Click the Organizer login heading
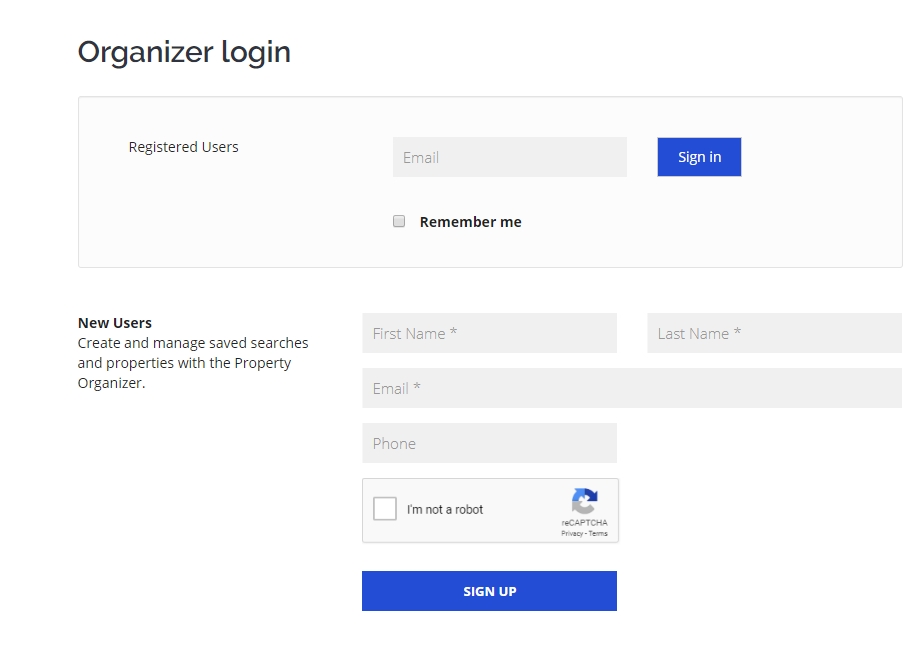 (184, 52)
